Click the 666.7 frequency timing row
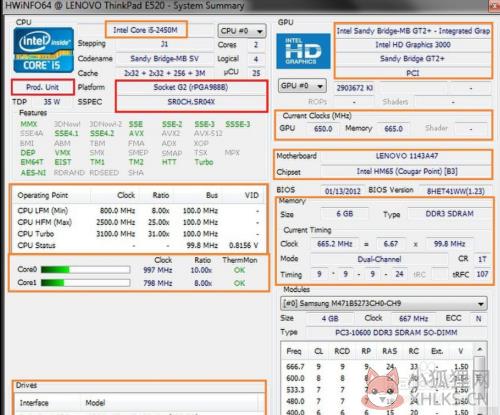Image resolution: width=500 pixels, height=415 pixels. tap(377, 366)
